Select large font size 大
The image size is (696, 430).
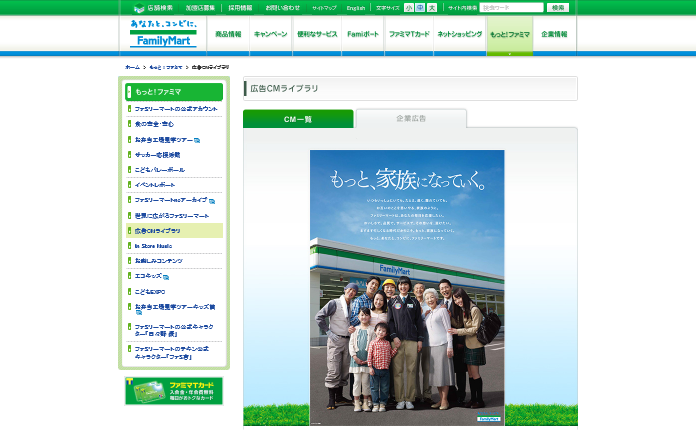[432, 8]
